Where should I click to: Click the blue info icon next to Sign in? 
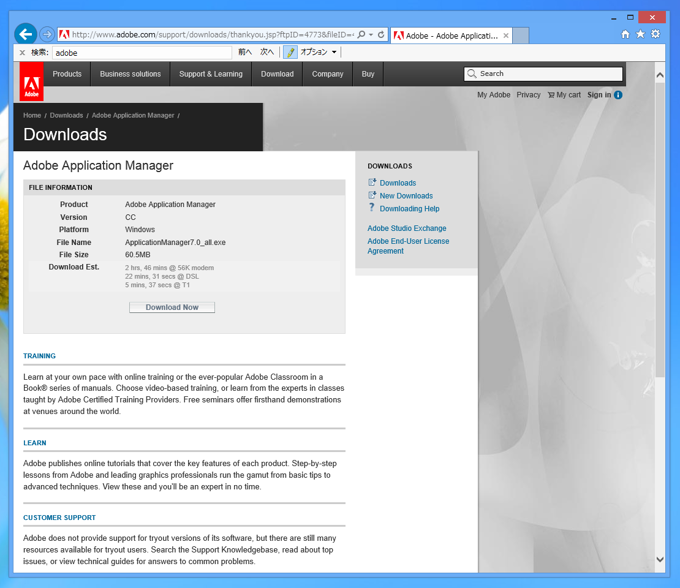point(618,95)
